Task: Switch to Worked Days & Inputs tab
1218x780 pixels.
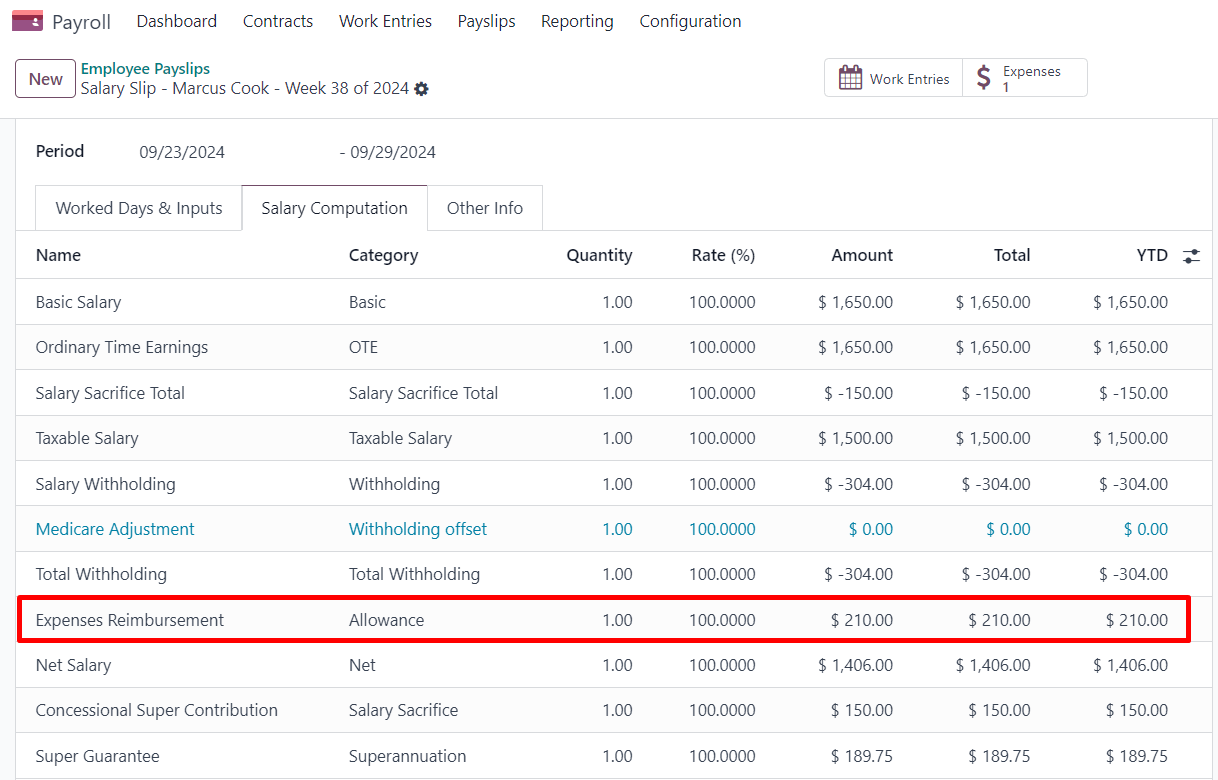Action: coord(139,208)
